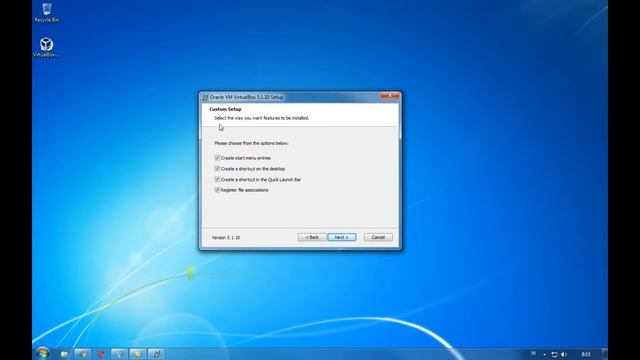Viewport: 640px width, 360px height.
Task: Click the 'Version 5.1.10' text
Action: click(x=226, y=238)
